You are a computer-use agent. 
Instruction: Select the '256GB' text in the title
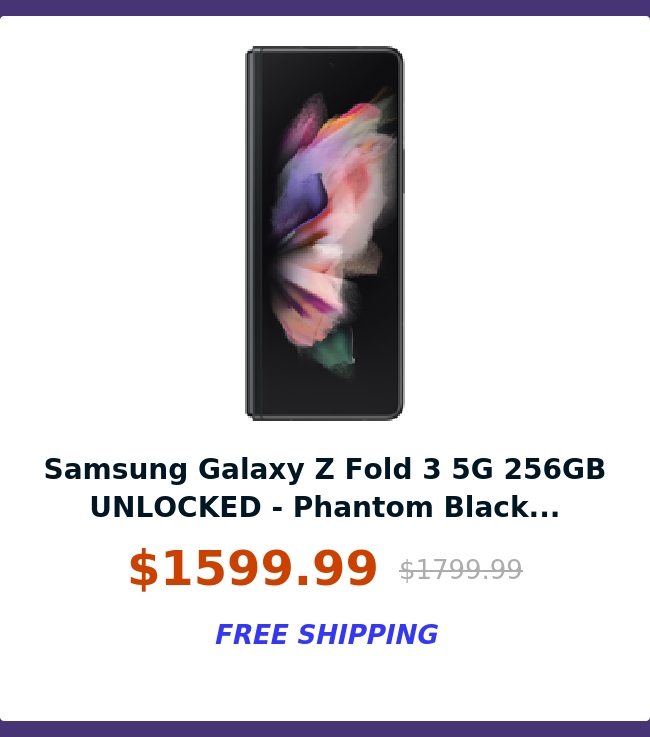coord(555,469)
